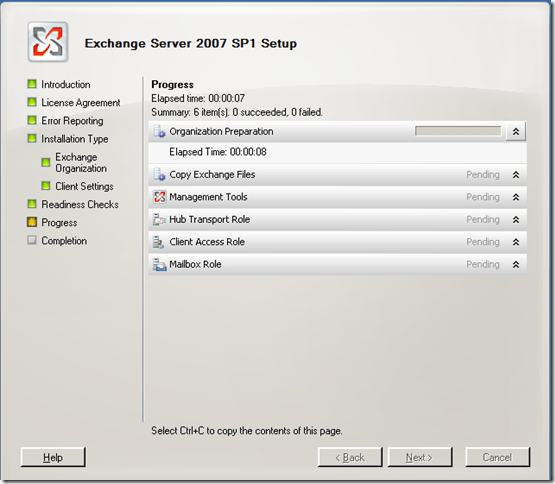Click Pending status of Hub Transport Role

tap(483, 220)
